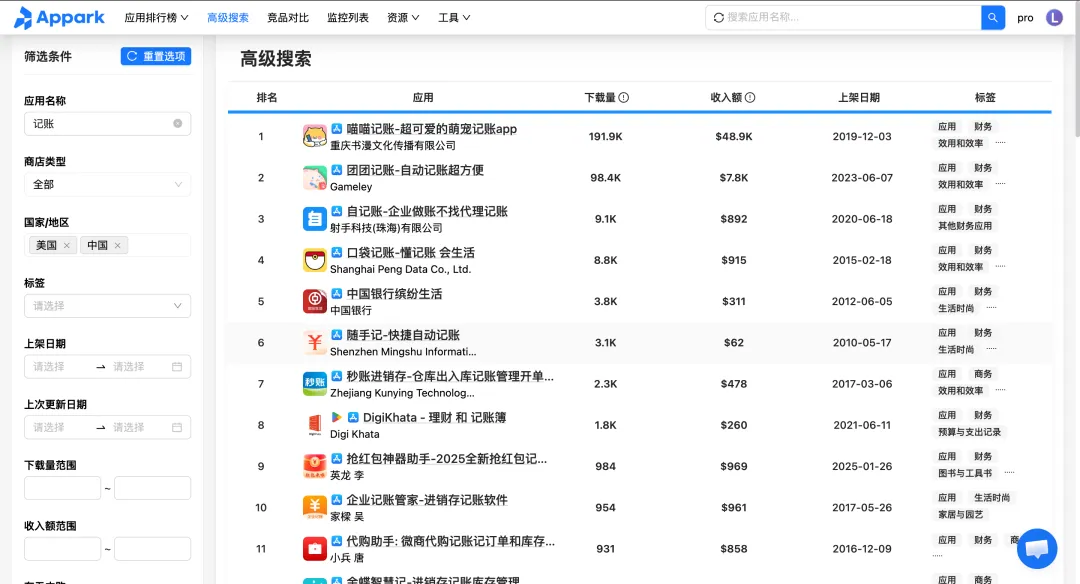Click the 收入额 info icon

(x=750, y=98)
